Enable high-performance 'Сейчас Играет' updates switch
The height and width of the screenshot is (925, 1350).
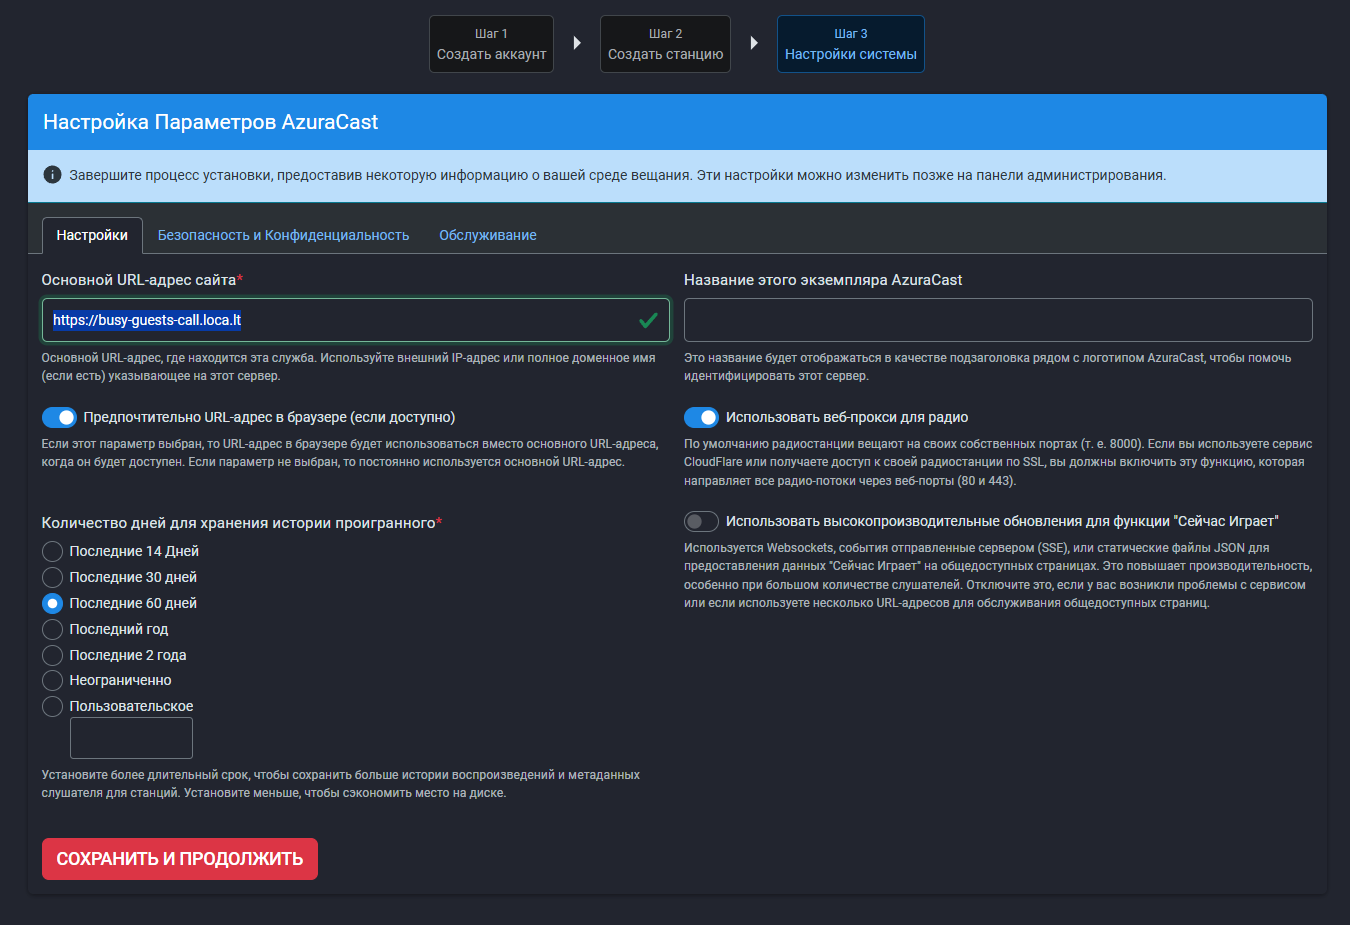pos(701,521)
